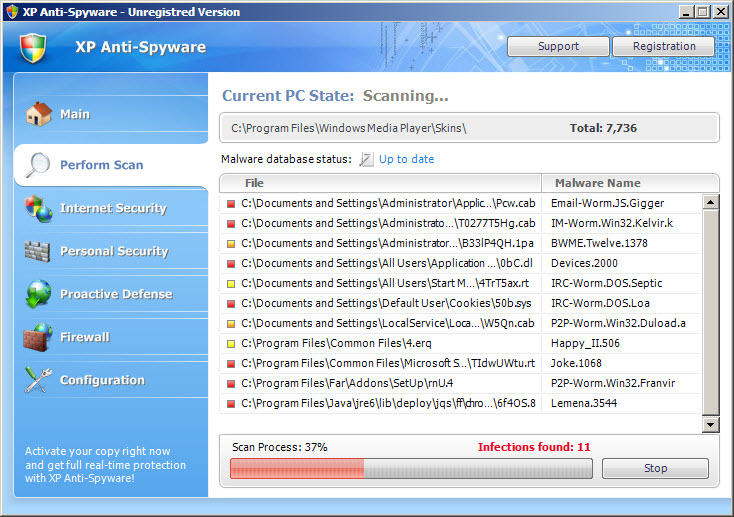Select the Email-Worm.JS.Gigger result row
Screen dimensions: 734x517
[460, 203]
